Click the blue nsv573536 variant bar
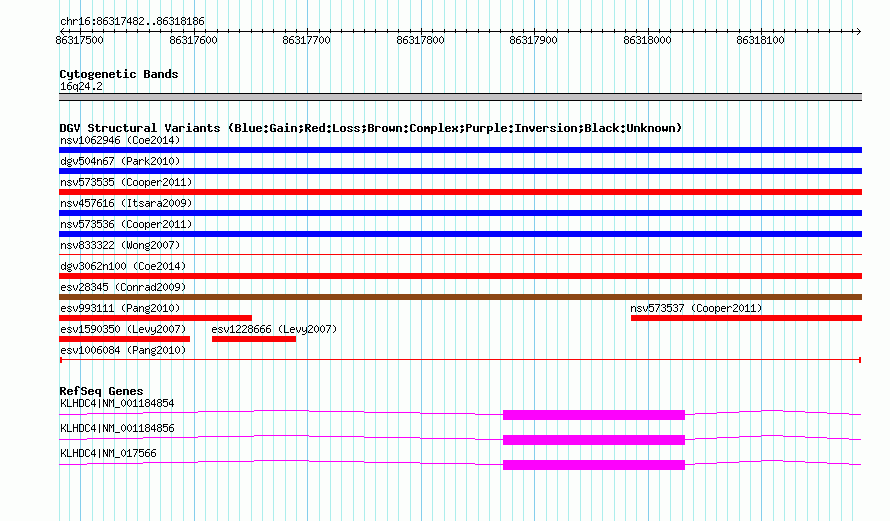This screenshot has height=521, width=890. (x=460, y=234)
